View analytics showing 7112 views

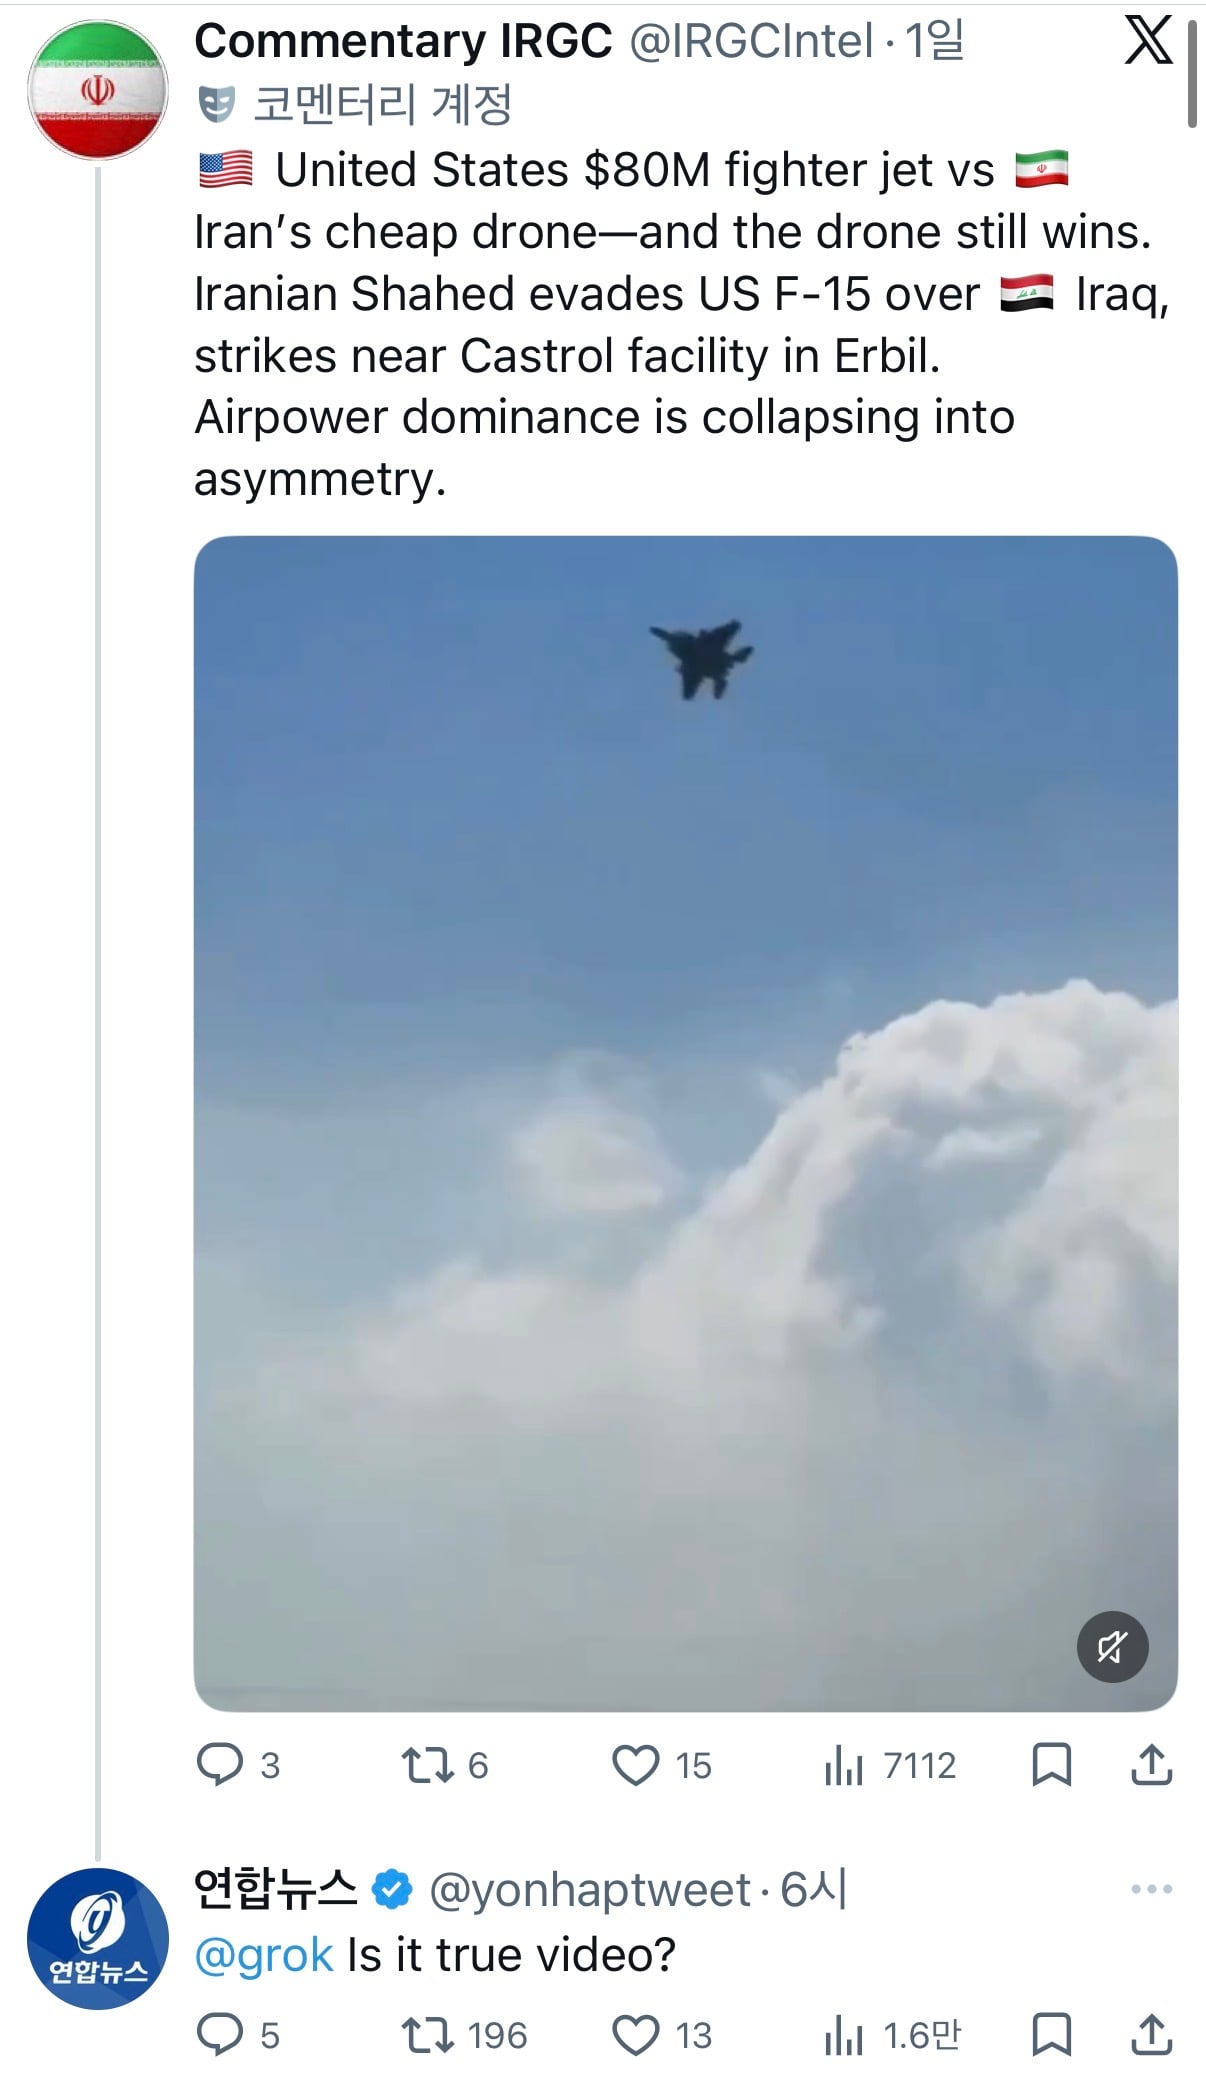[x=890, y=1765]
